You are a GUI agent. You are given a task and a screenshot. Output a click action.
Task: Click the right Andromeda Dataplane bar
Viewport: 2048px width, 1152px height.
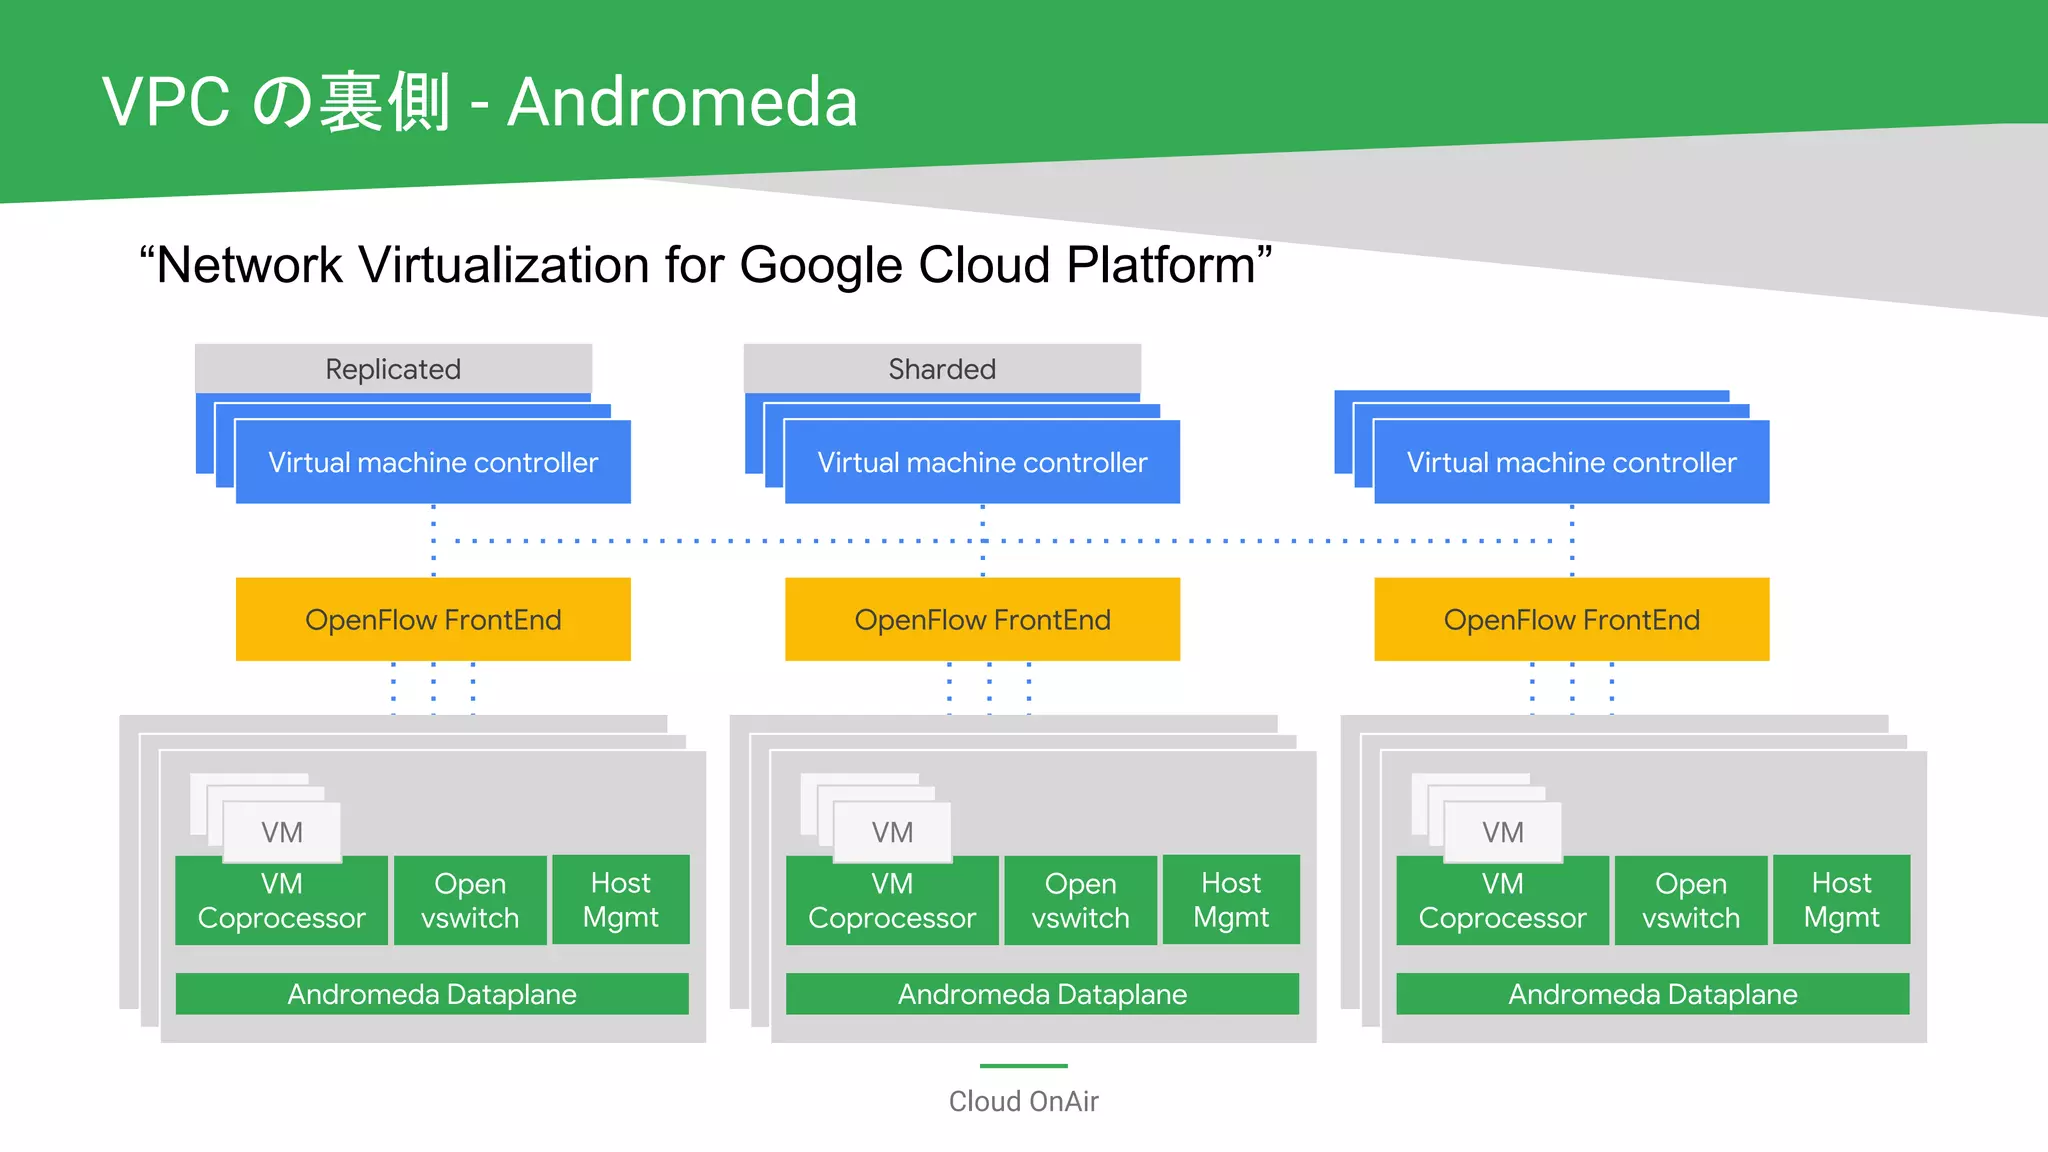tap(1652, 994)
